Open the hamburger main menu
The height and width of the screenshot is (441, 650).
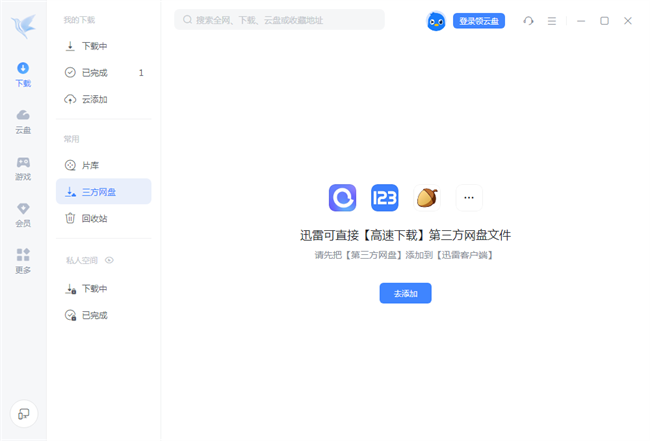[552, 20]
